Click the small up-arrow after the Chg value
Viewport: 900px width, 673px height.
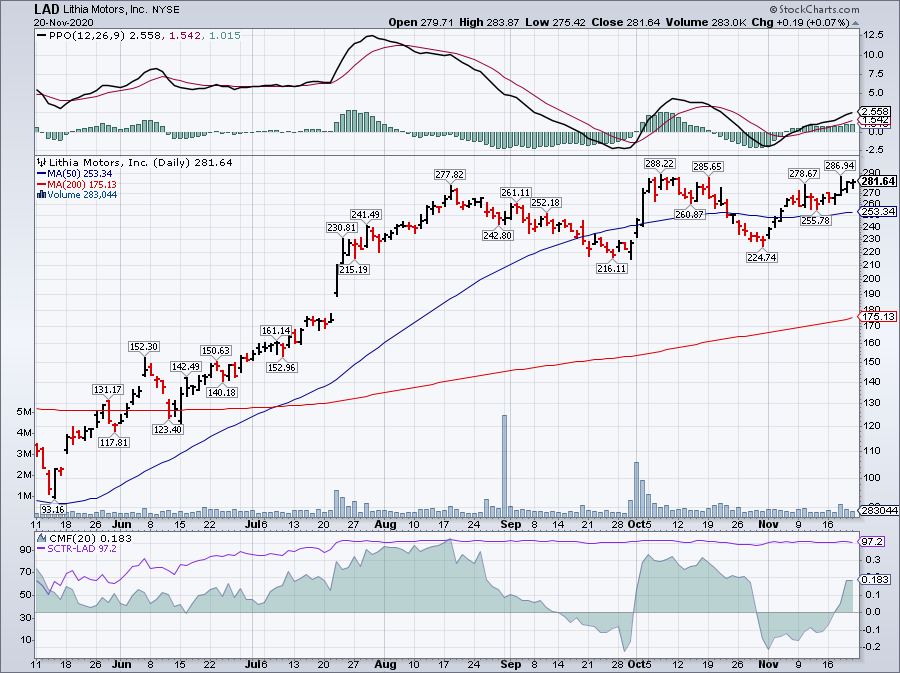point(855,22)
